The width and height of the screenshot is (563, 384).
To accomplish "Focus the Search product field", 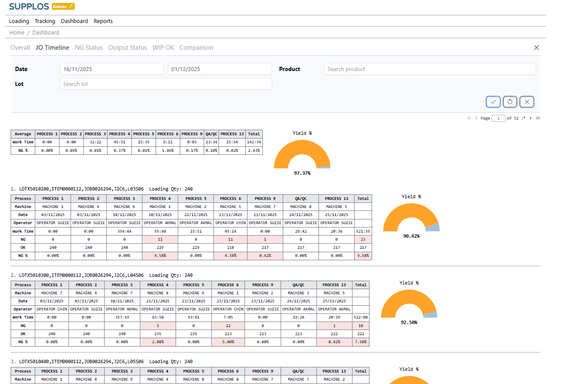I will pos(430,69).
